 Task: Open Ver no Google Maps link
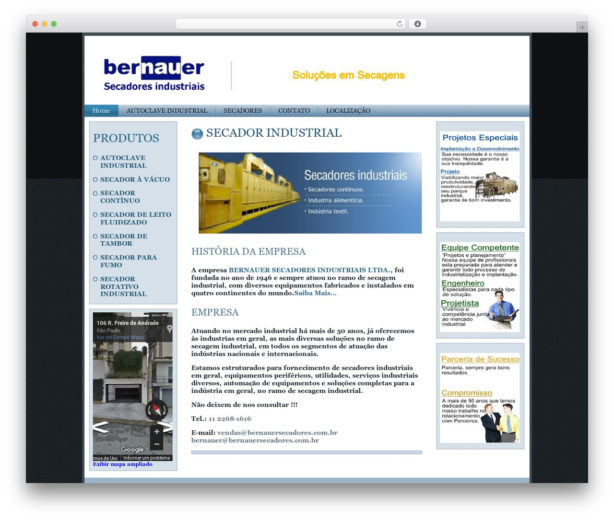tap(120, 338)
